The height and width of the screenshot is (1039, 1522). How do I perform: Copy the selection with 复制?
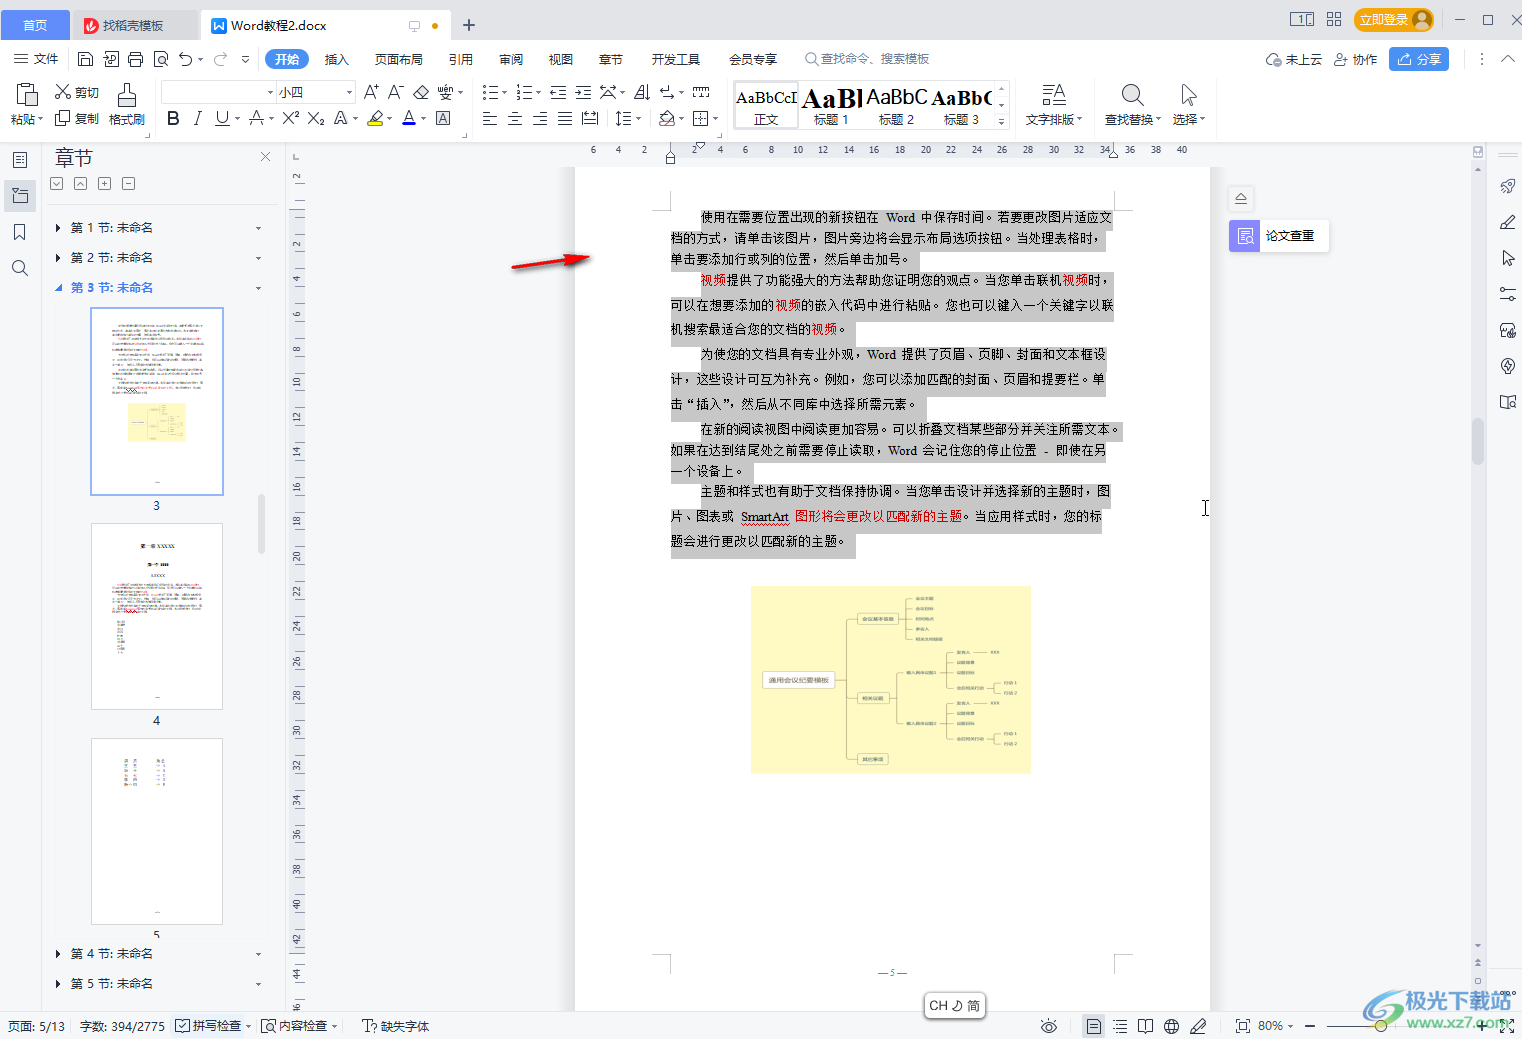tap(77, 118)
